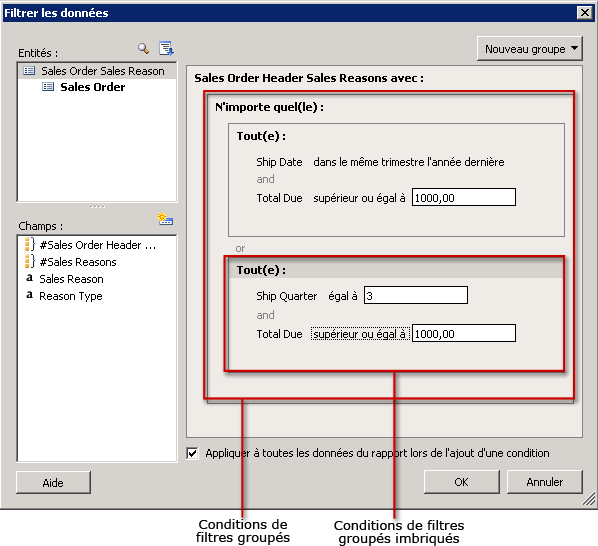The height and width of the screenshot is (546, 598).
Task: Open the Nouveau groupe dropdown
Action: [x=529, y=49]
